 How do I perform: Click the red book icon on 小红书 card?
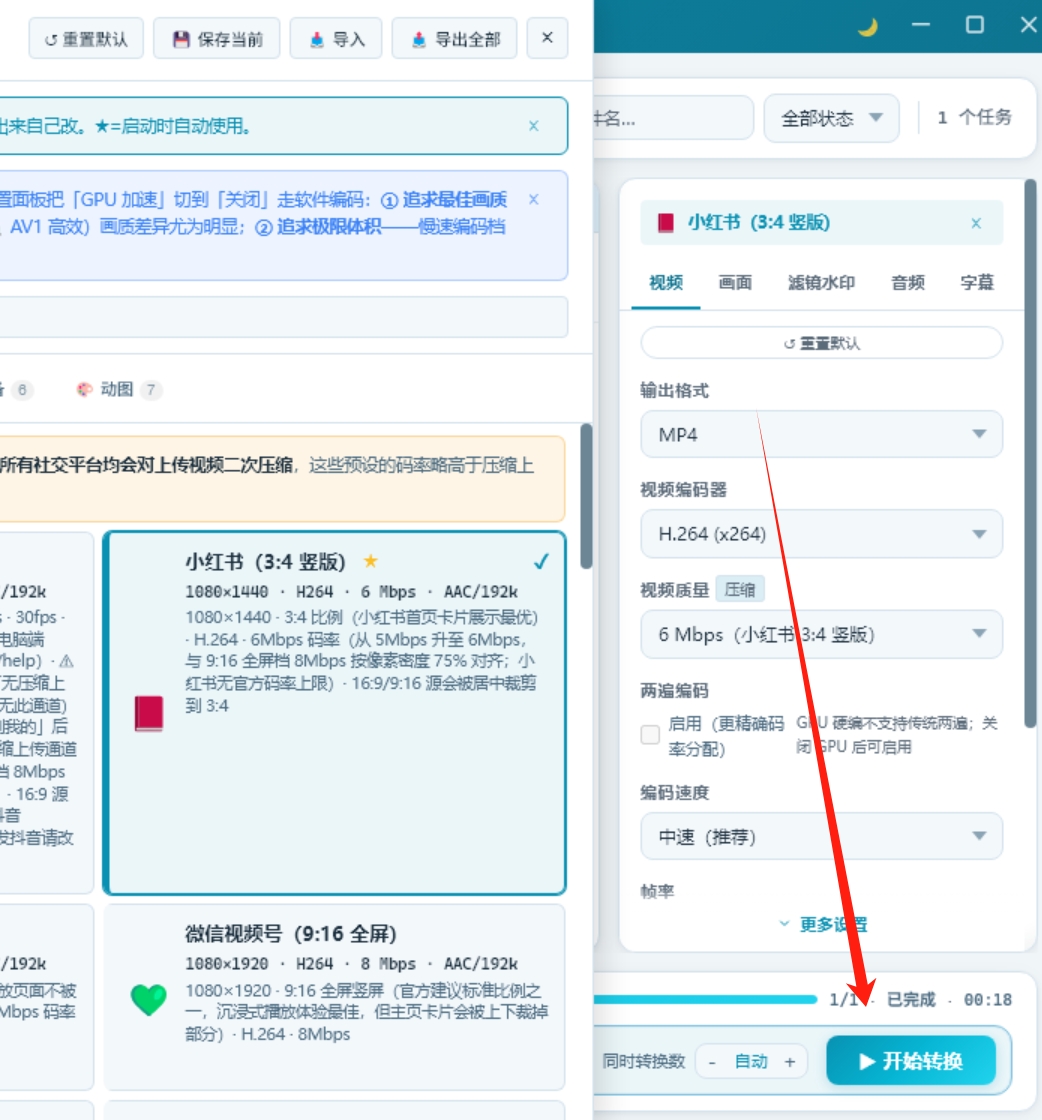point(149,713)
